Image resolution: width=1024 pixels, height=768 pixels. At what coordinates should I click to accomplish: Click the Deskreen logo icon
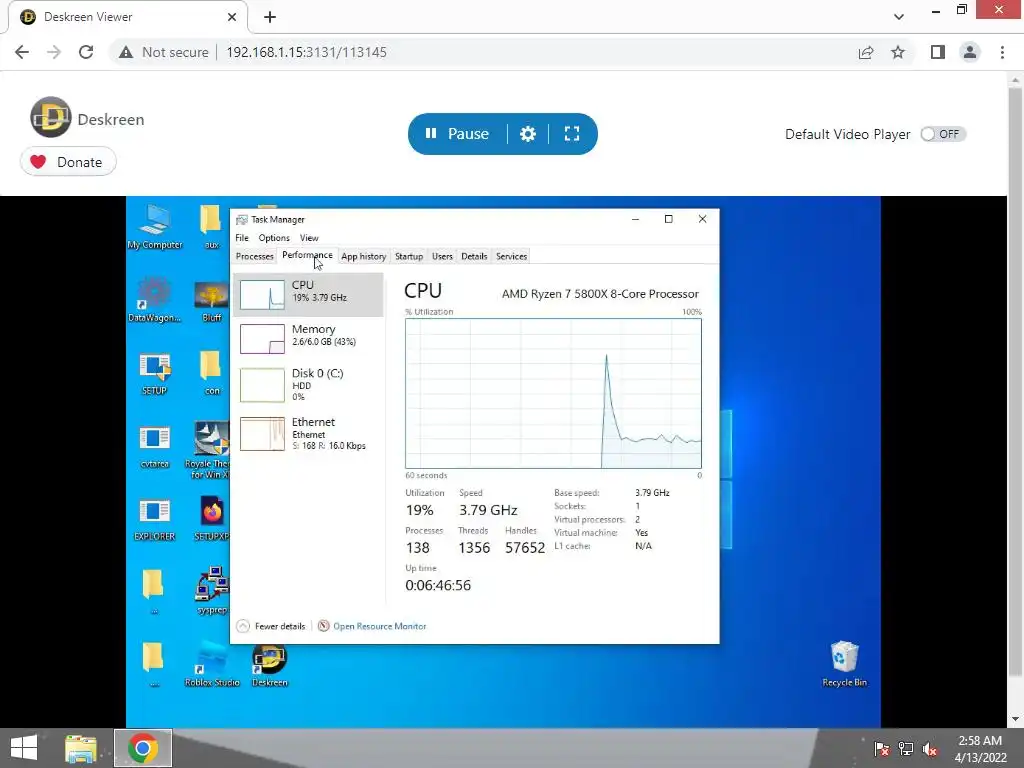(50, 118)
